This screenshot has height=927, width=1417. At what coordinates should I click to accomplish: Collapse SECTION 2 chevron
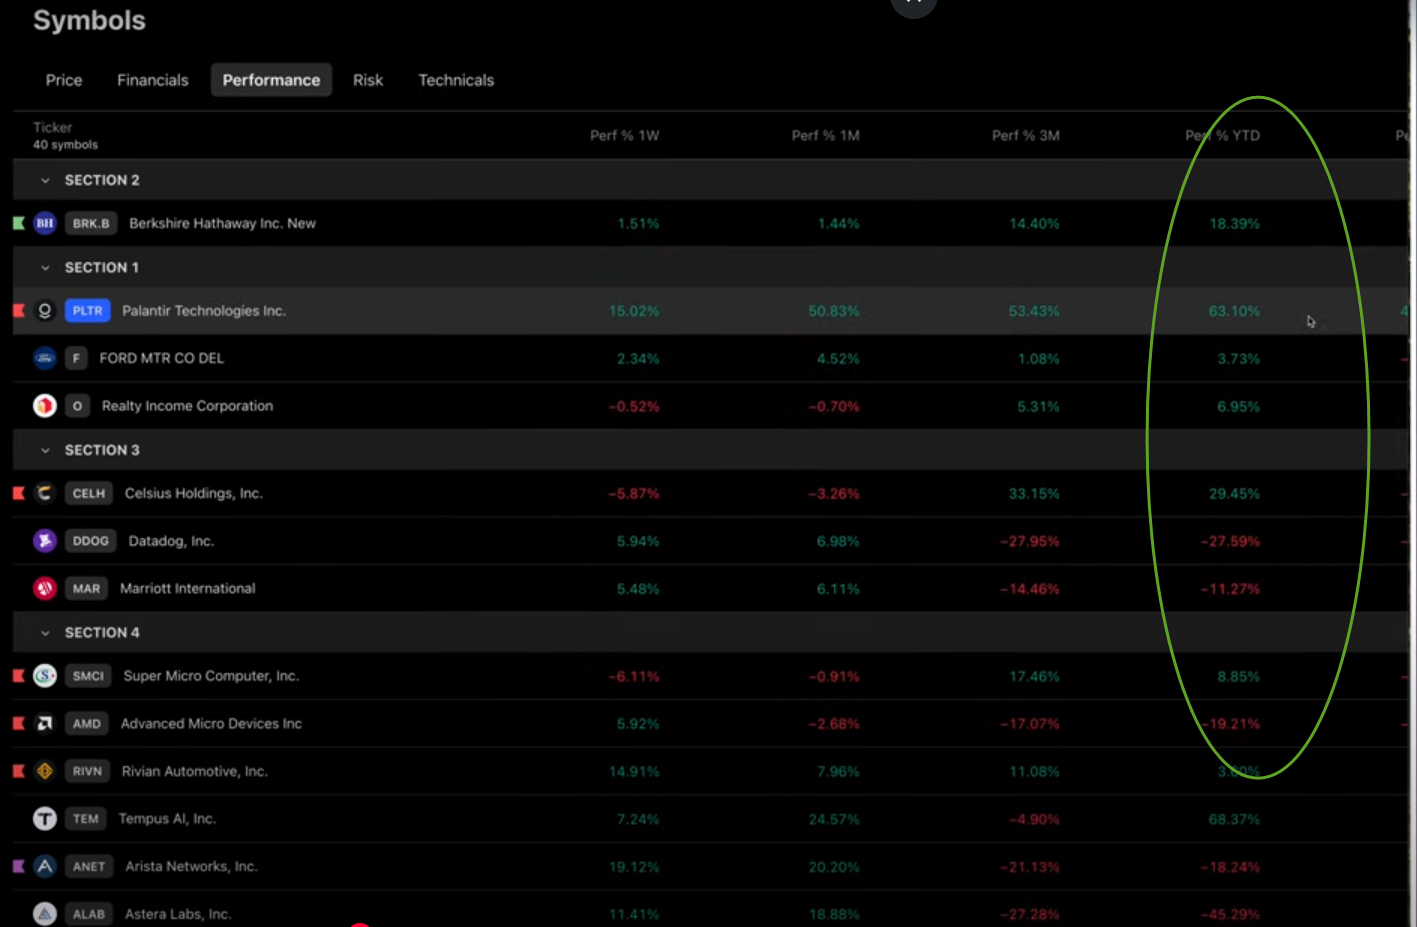click(45, 181)
